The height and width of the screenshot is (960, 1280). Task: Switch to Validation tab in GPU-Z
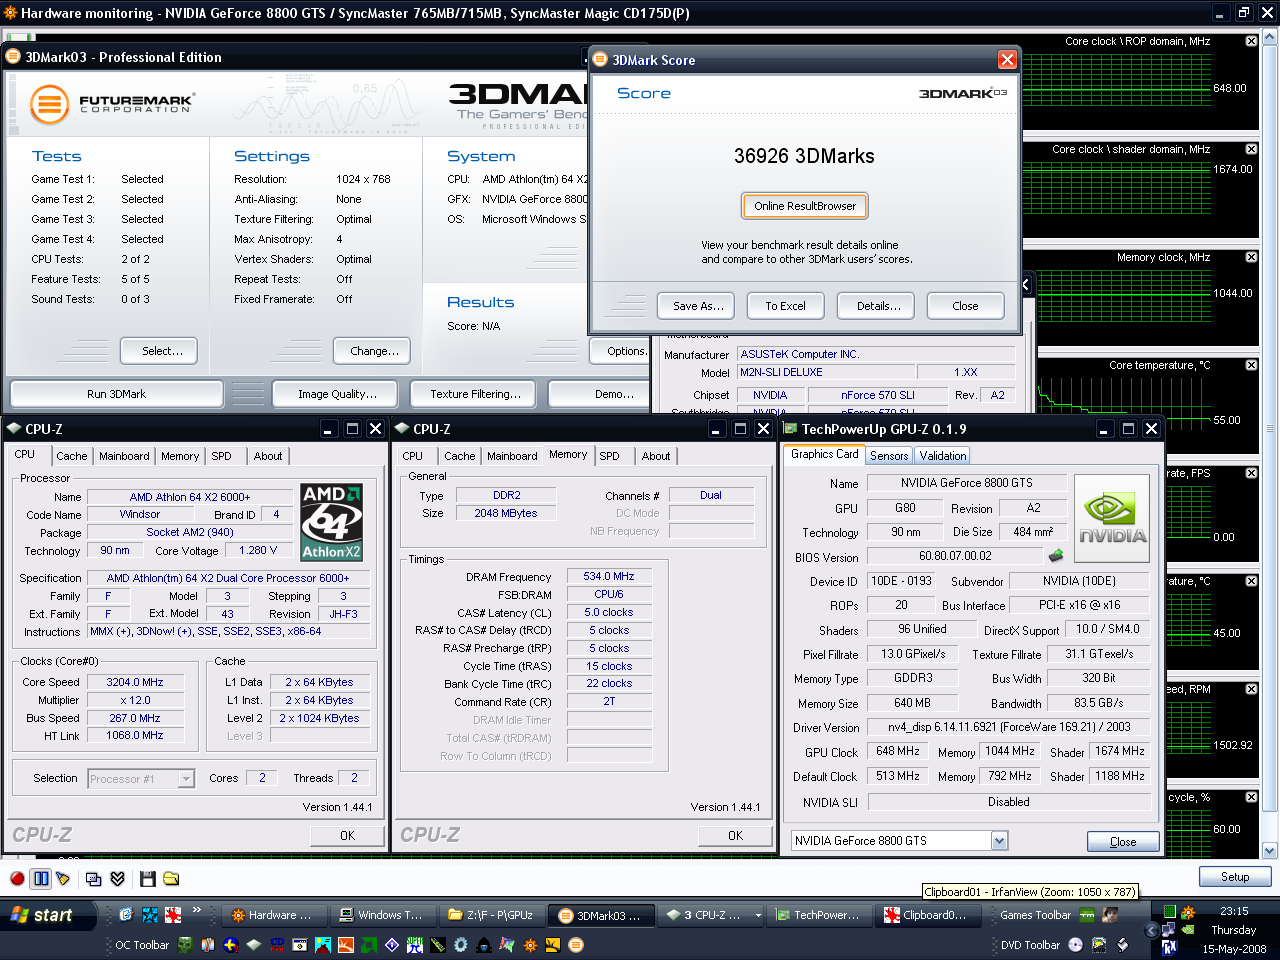(x=943, y=456)
